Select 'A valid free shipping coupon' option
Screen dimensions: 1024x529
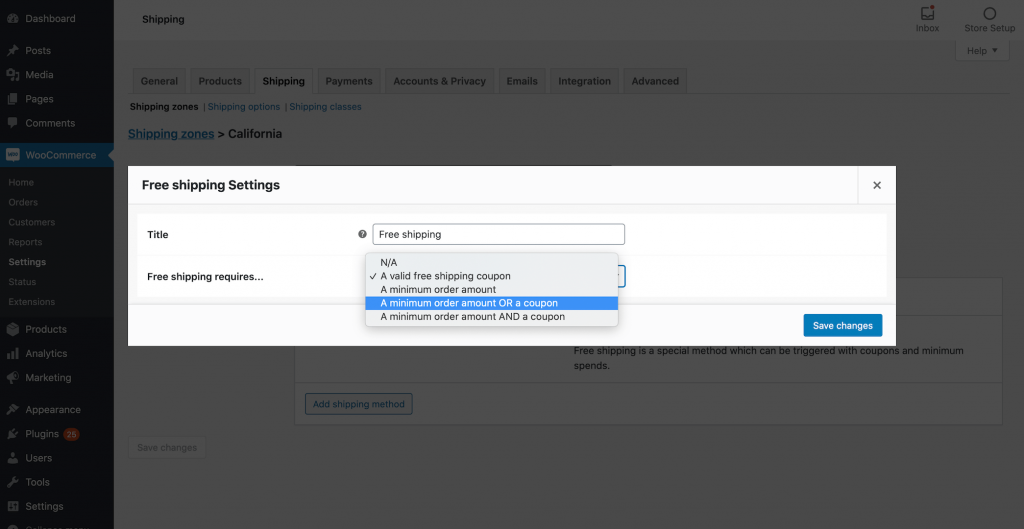(491, 276)
